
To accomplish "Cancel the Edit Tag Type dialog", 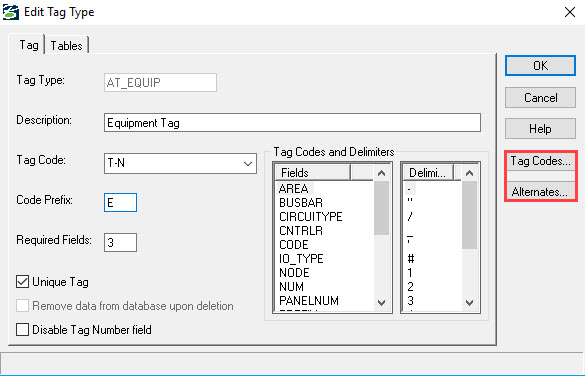I will coord(540,98).
